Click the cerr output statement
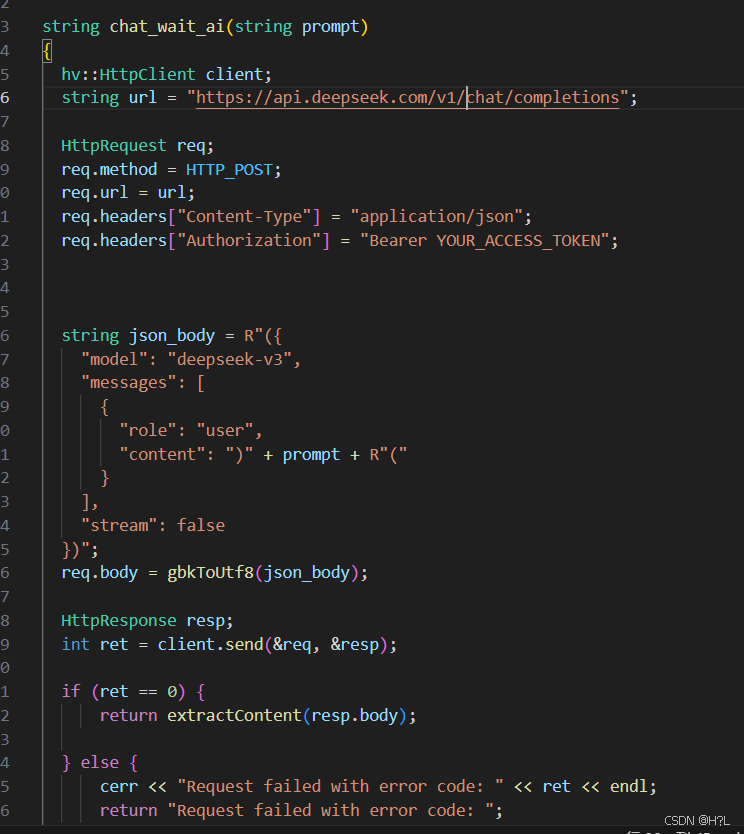The image size is (744, 834). pos(378,787)
